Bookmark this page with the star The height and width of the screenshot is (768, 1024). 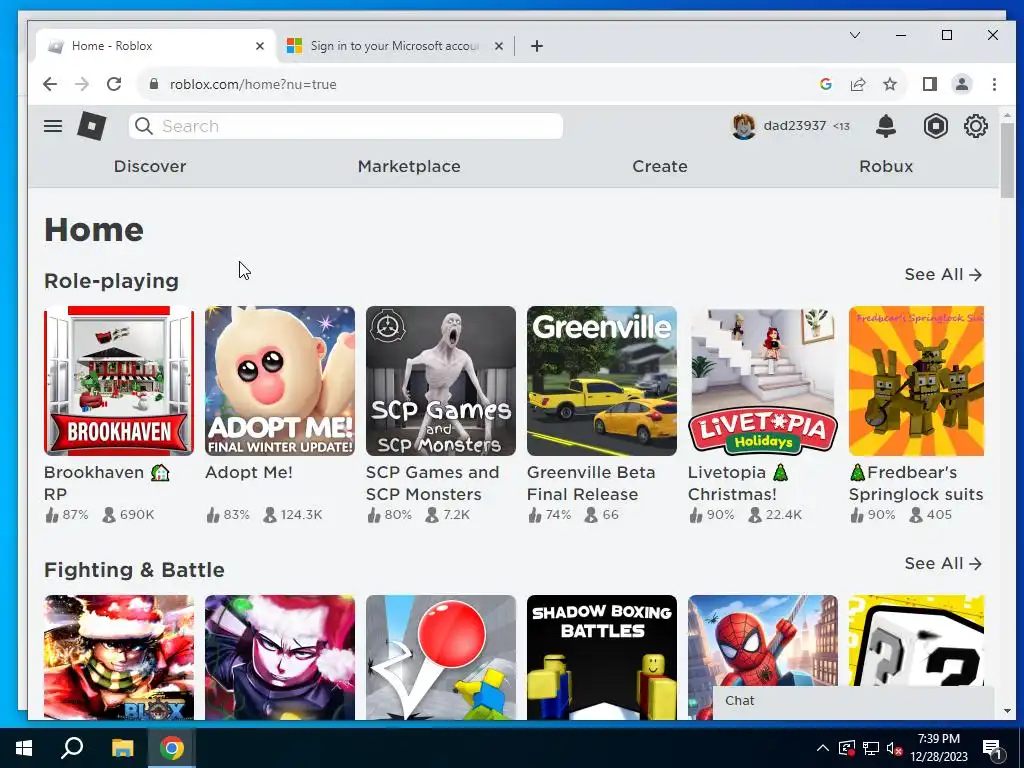[x=889, y=84]
